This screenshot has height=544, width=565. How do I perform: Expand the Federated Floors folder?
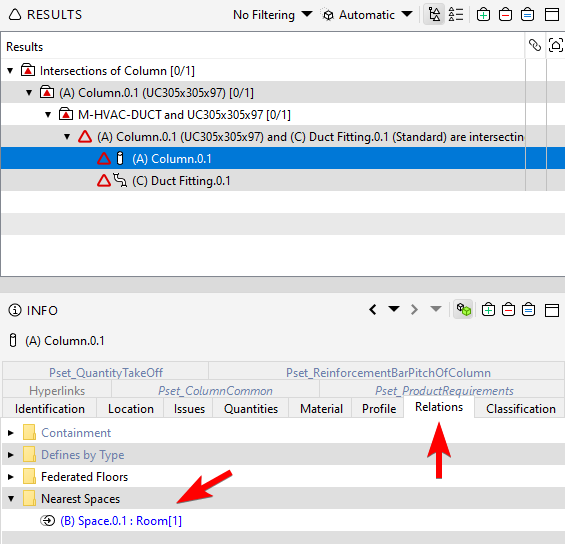pos(10,477)
